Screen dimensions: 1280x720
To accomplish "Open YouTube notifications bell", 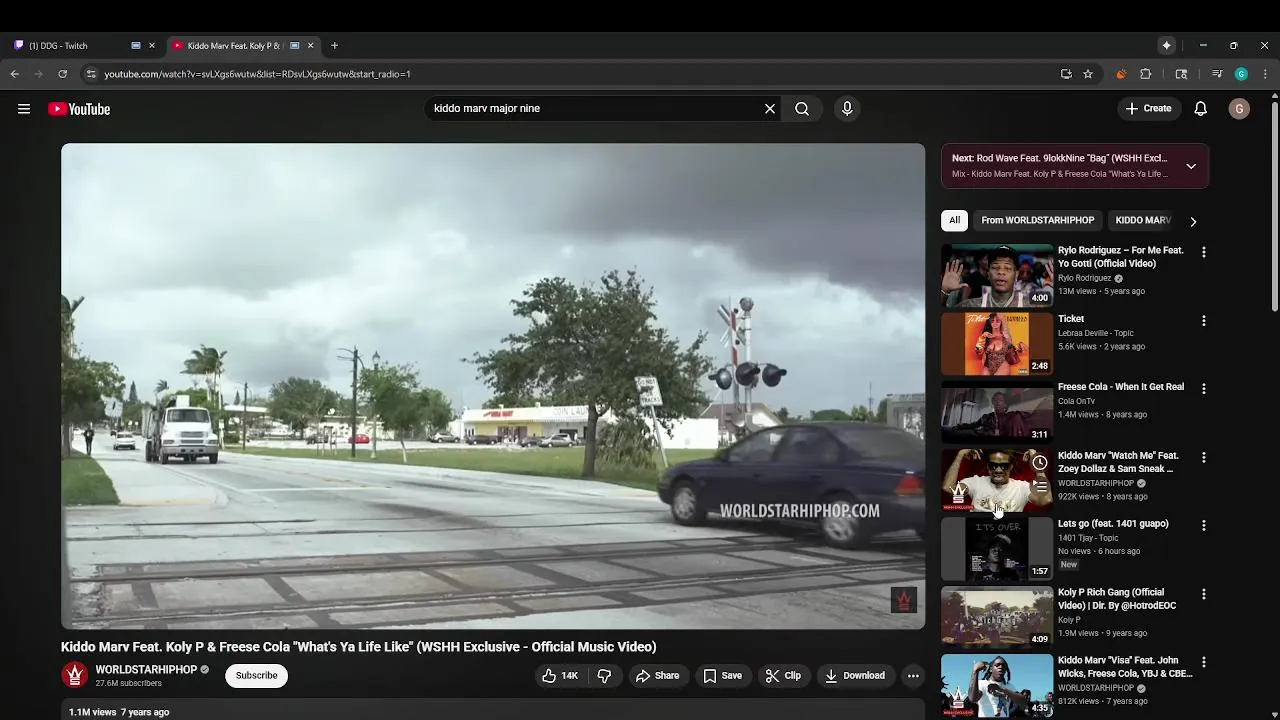I will coord(1201,109).
